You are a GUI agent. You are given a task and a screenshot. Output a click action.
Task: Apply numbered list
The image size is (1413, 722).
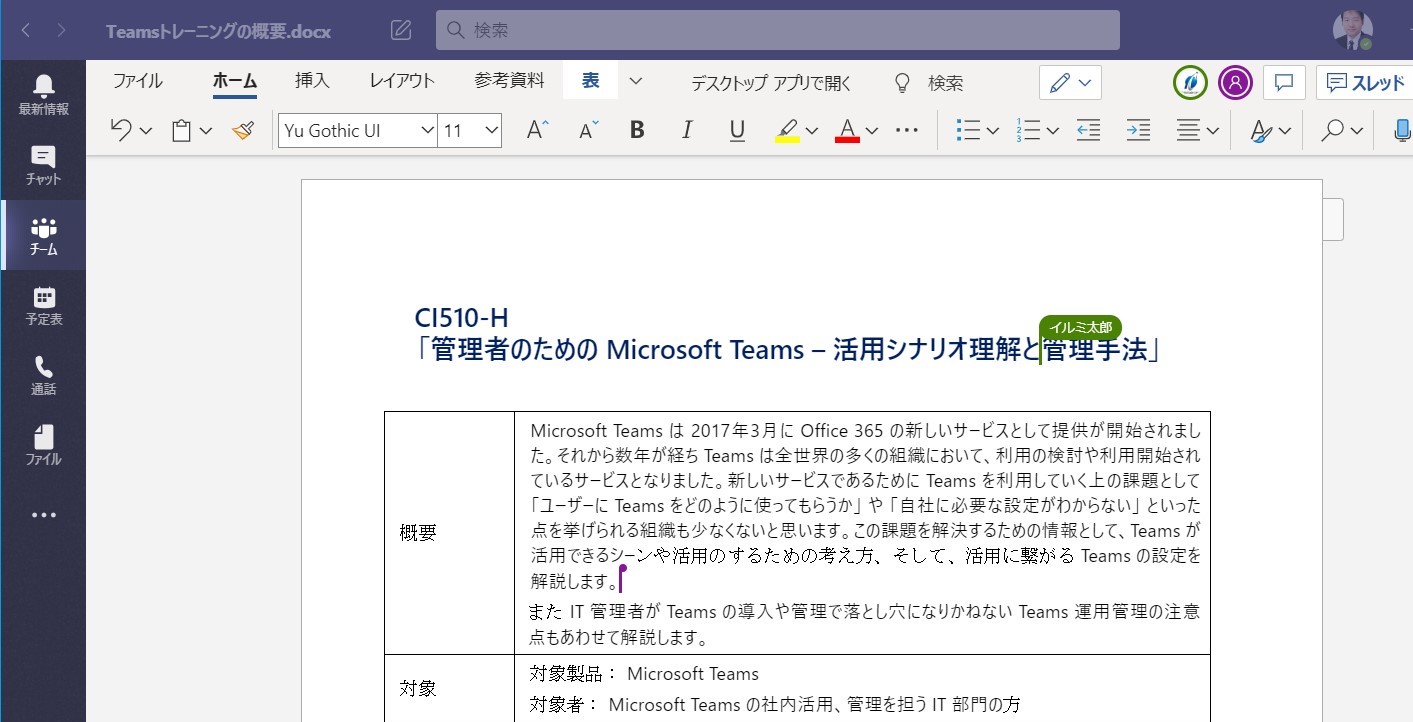click(x=1027, y=130)
